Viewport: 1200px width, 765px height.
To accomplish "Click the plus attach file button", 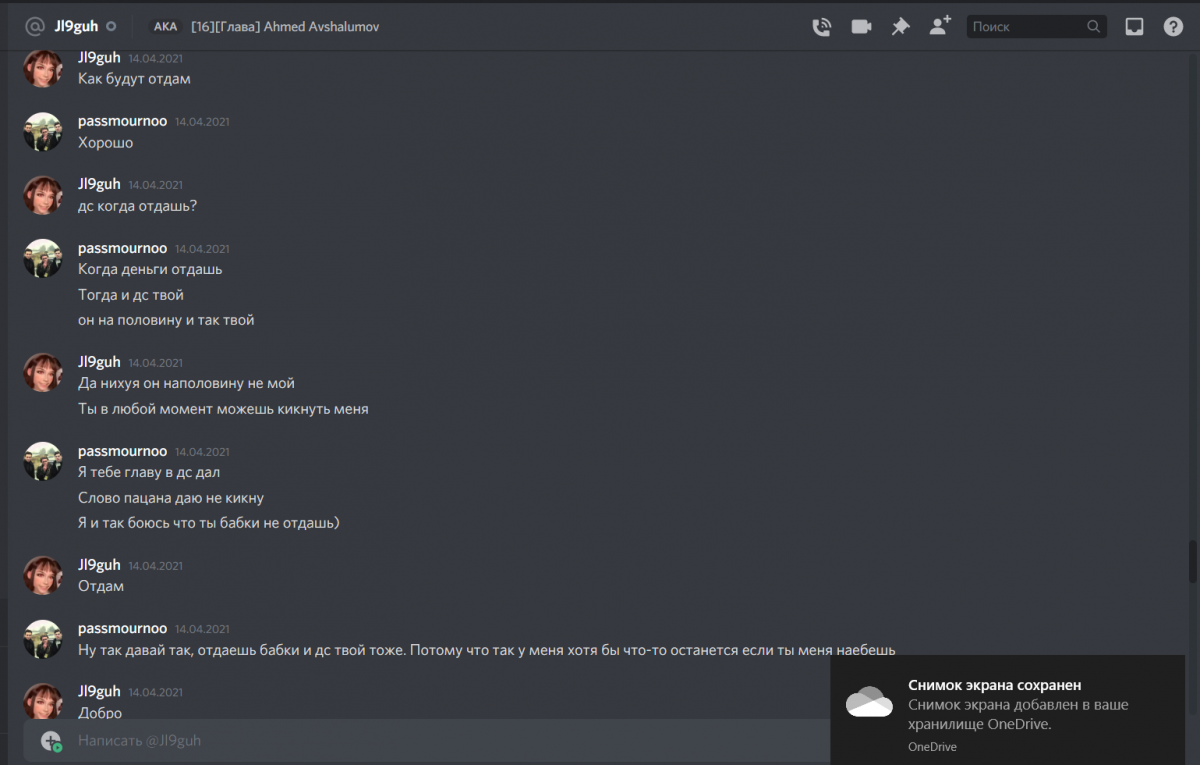I will [51, 741].
